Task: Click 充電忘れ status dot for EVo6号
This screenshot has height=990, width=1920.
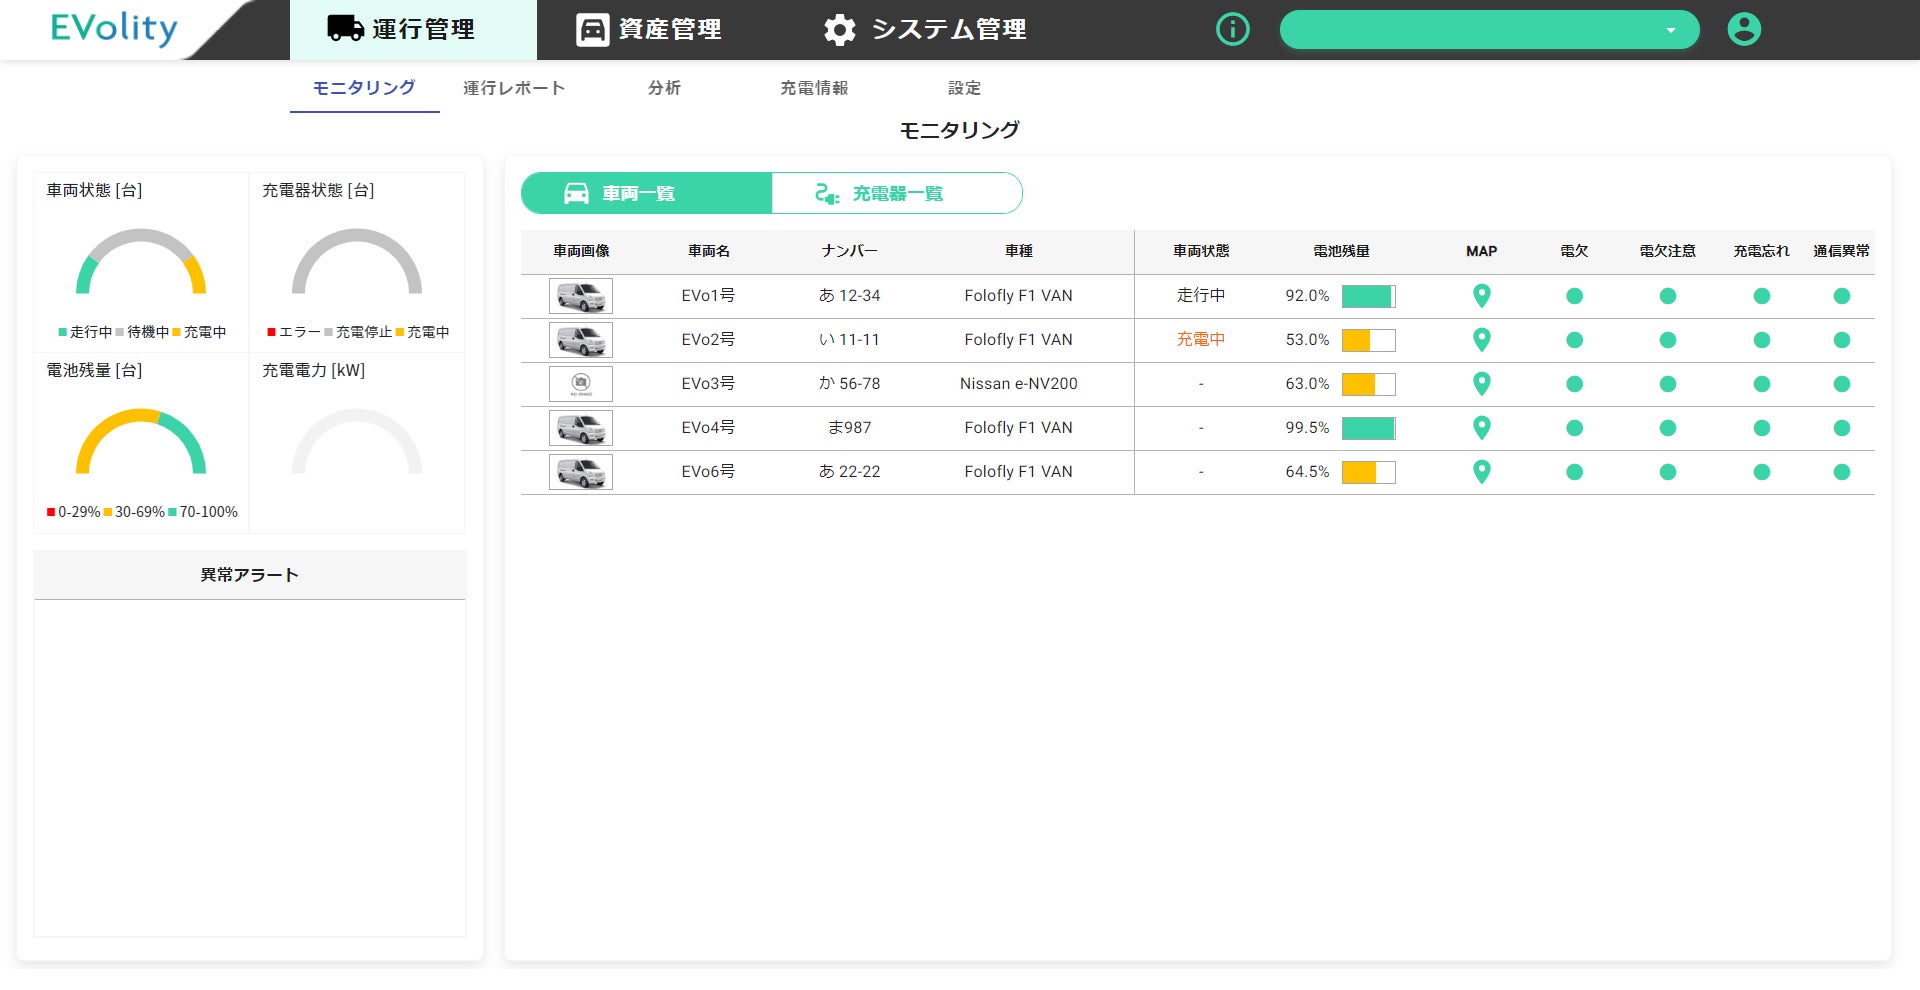Action: (1761, 472)
